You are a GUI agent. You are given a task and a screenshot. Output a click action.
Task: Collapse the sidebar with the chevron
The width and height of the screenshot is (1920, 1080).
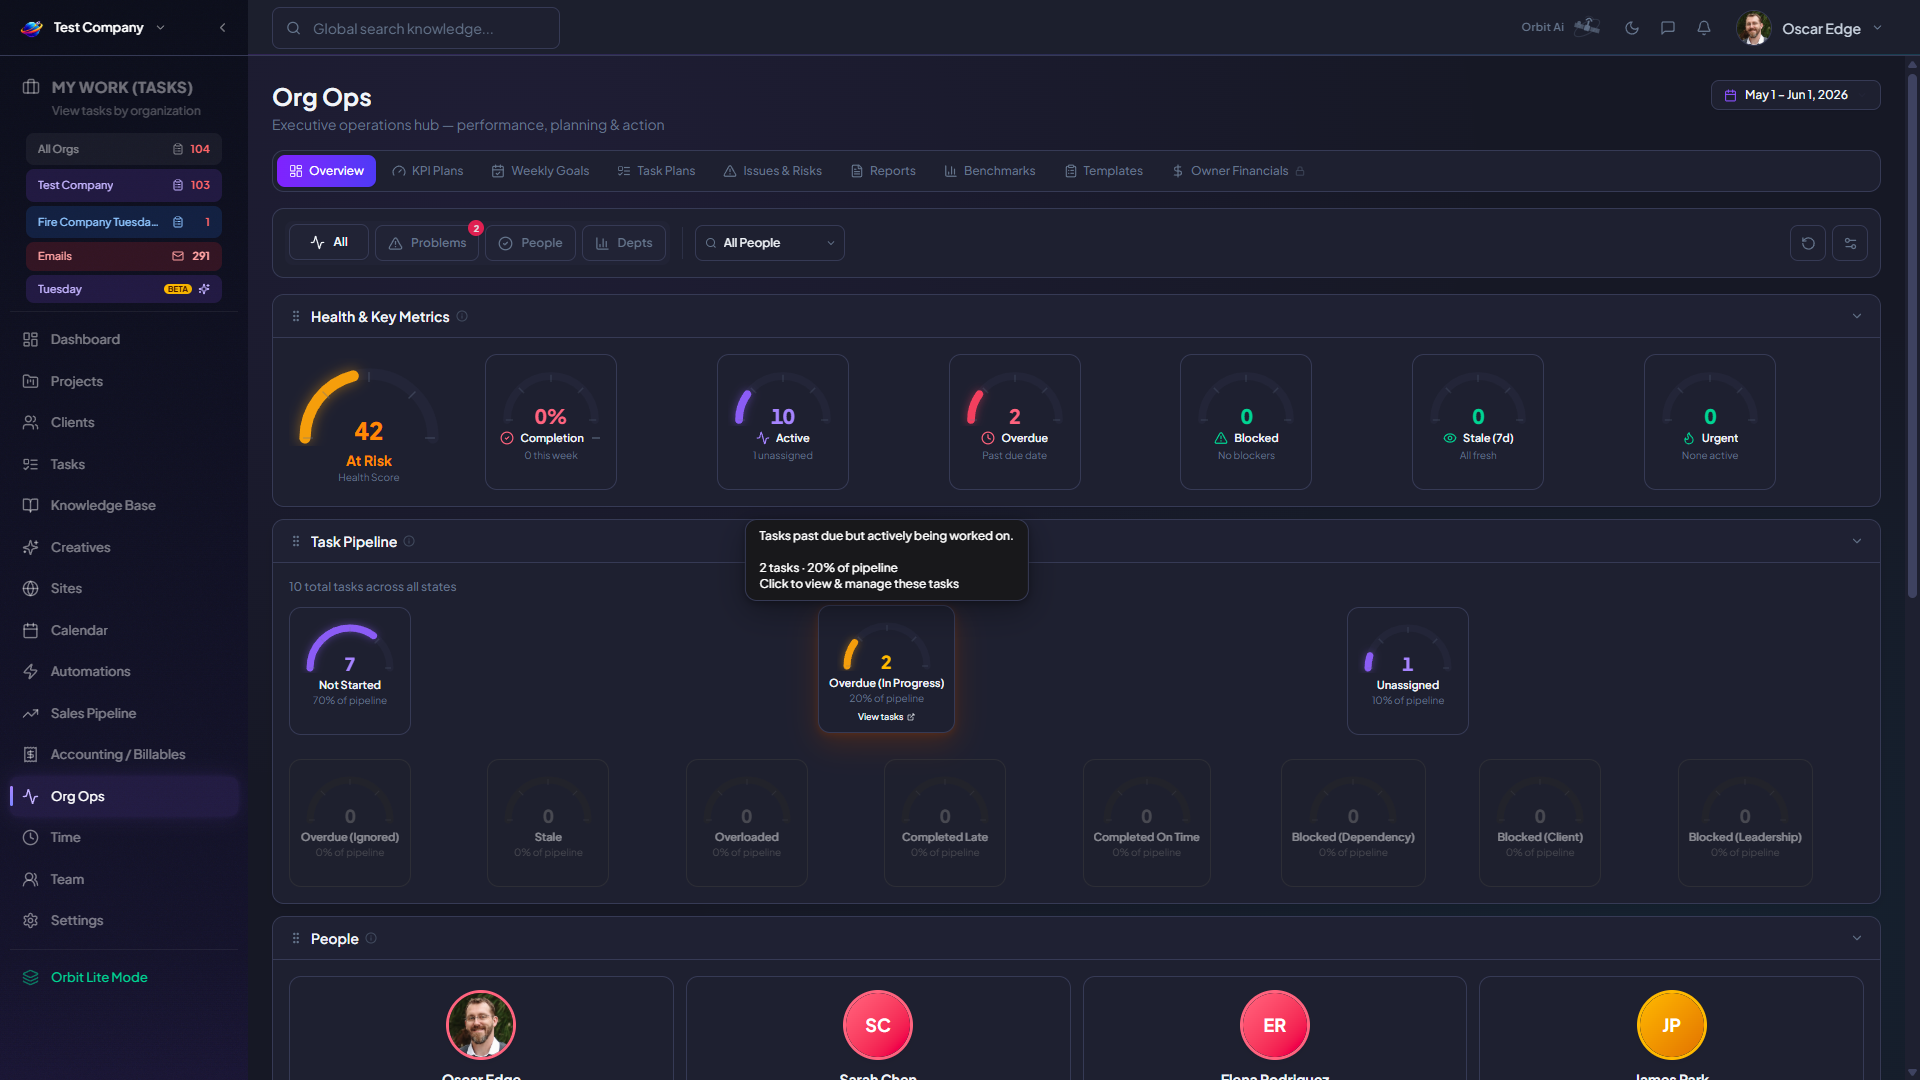coord(222,28)
